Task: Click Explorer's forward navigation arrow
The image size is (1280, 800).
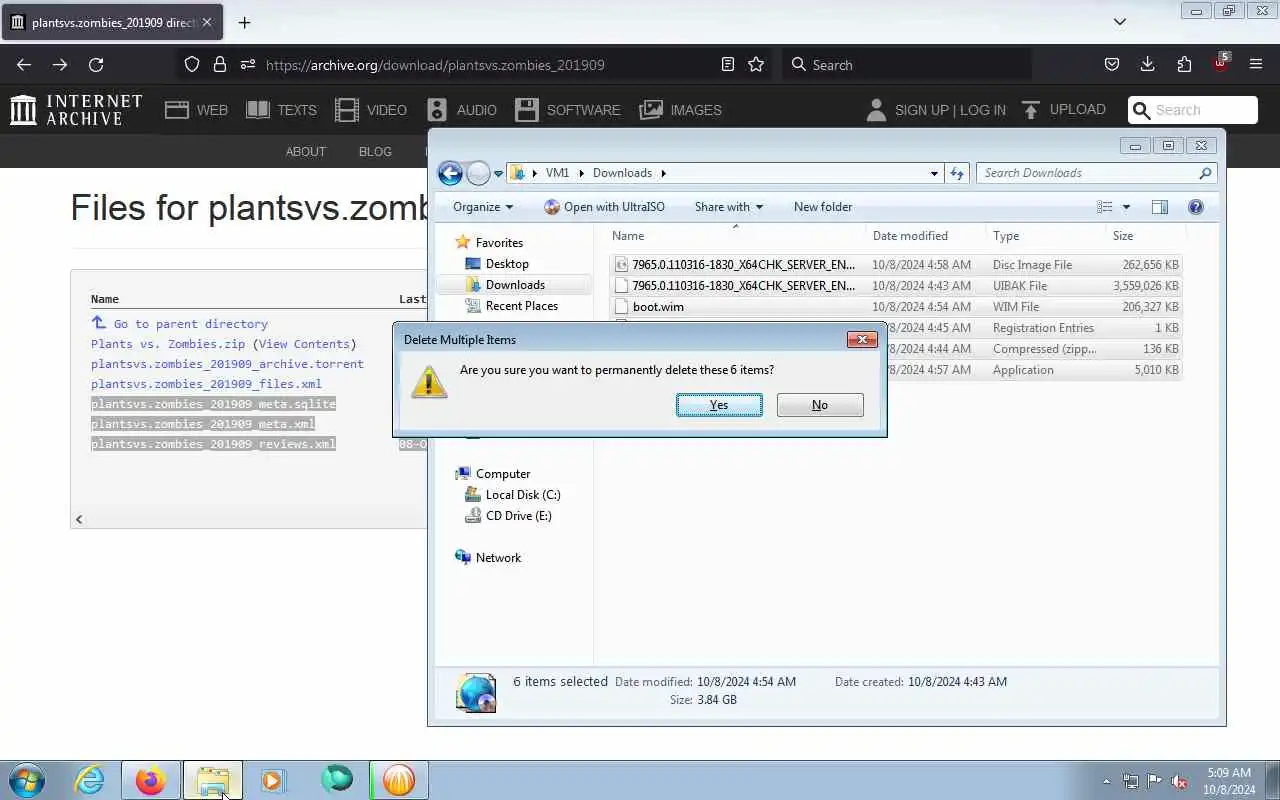Action: point(478,173)
